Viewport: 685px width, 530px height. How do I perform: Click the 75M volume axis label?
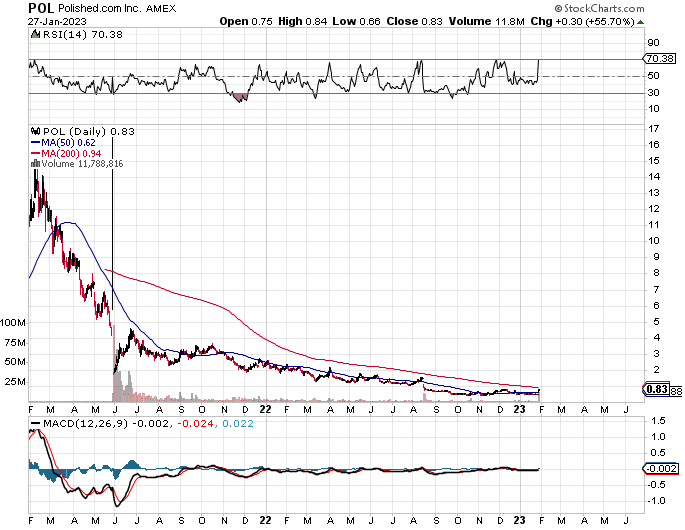tap(15, 343)
